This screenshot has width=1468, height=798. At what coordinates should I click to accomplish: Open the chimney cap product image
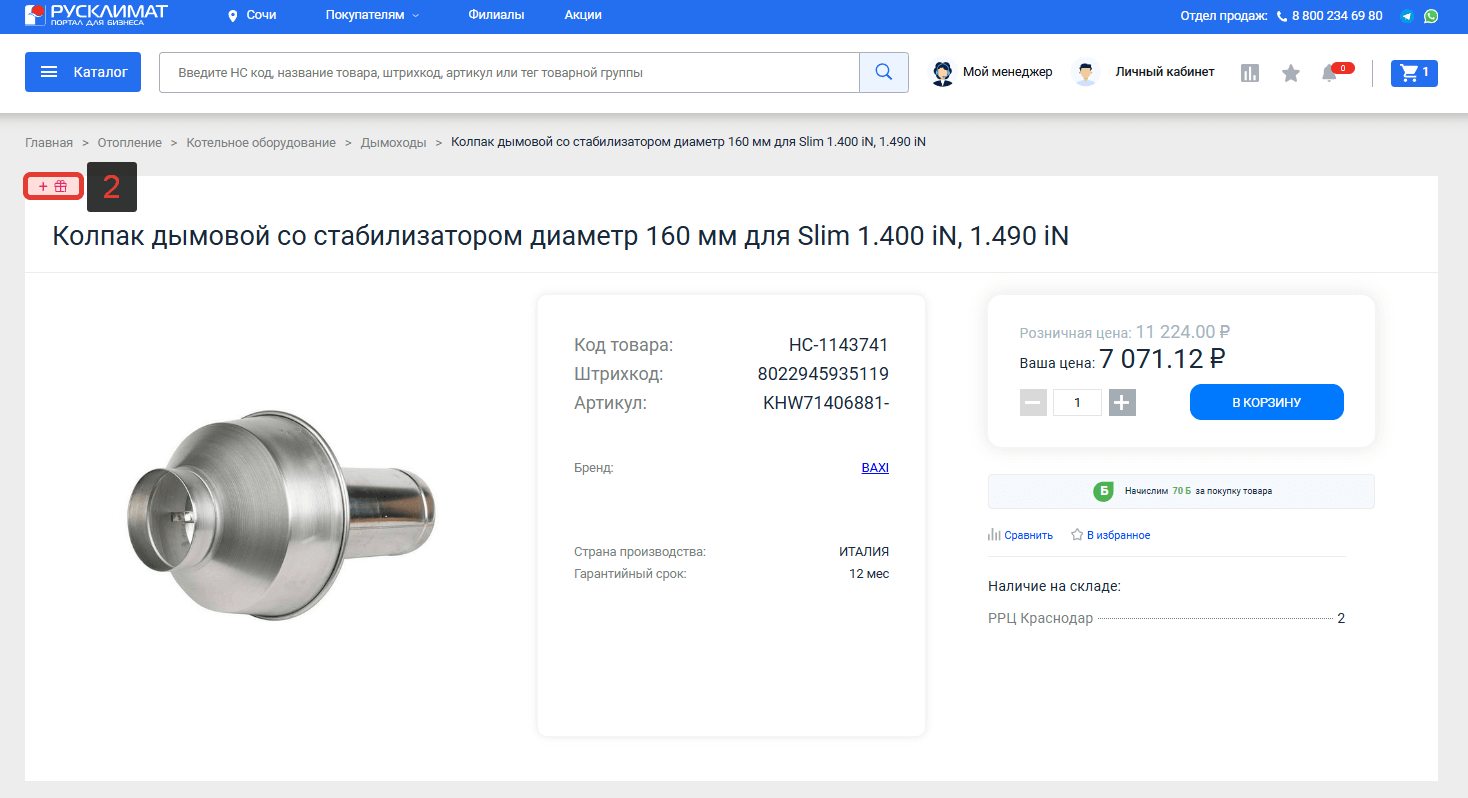(x=281, y=515)
